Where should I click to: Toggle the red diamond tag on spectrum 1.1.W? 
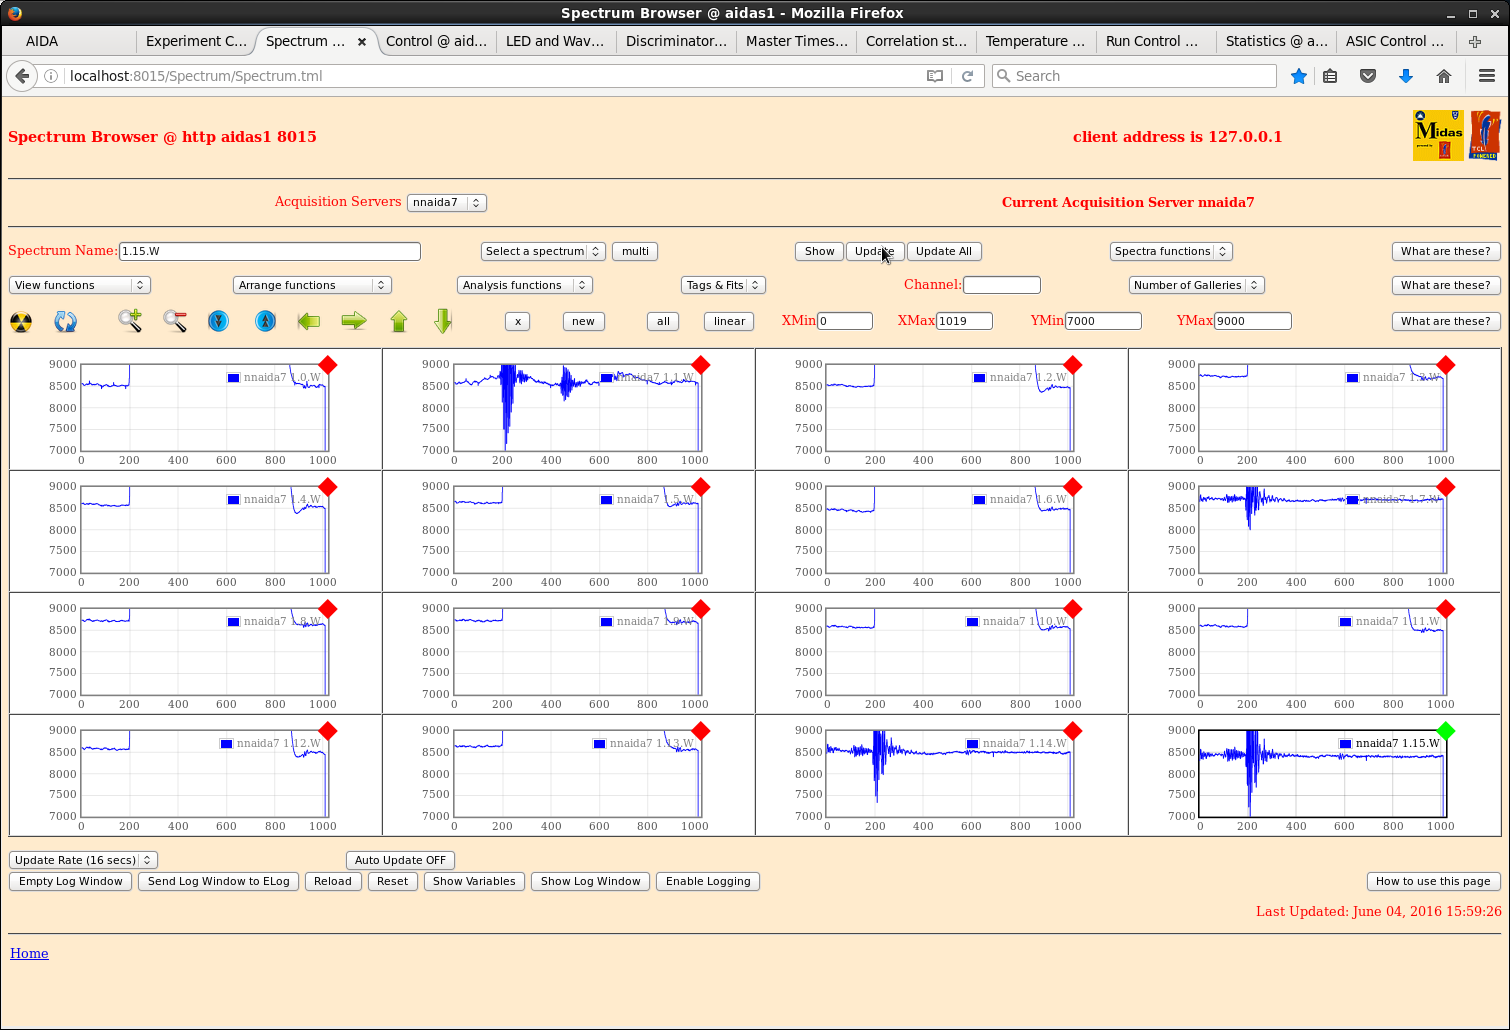700,365
